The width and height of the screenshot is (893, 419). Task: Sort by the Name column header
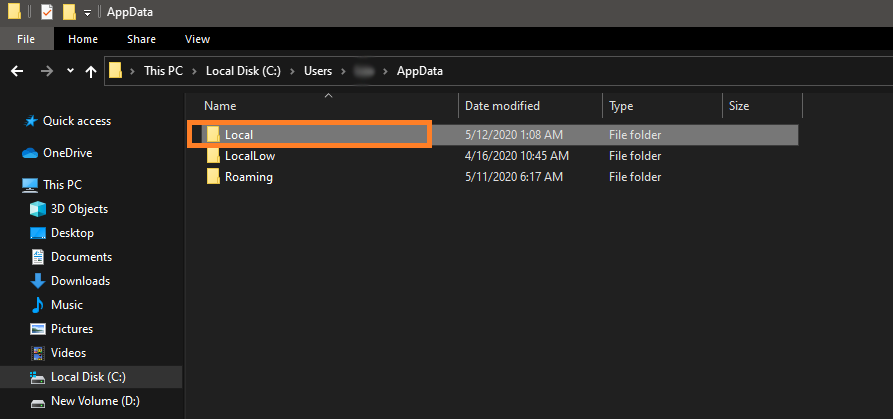(220, 106)
